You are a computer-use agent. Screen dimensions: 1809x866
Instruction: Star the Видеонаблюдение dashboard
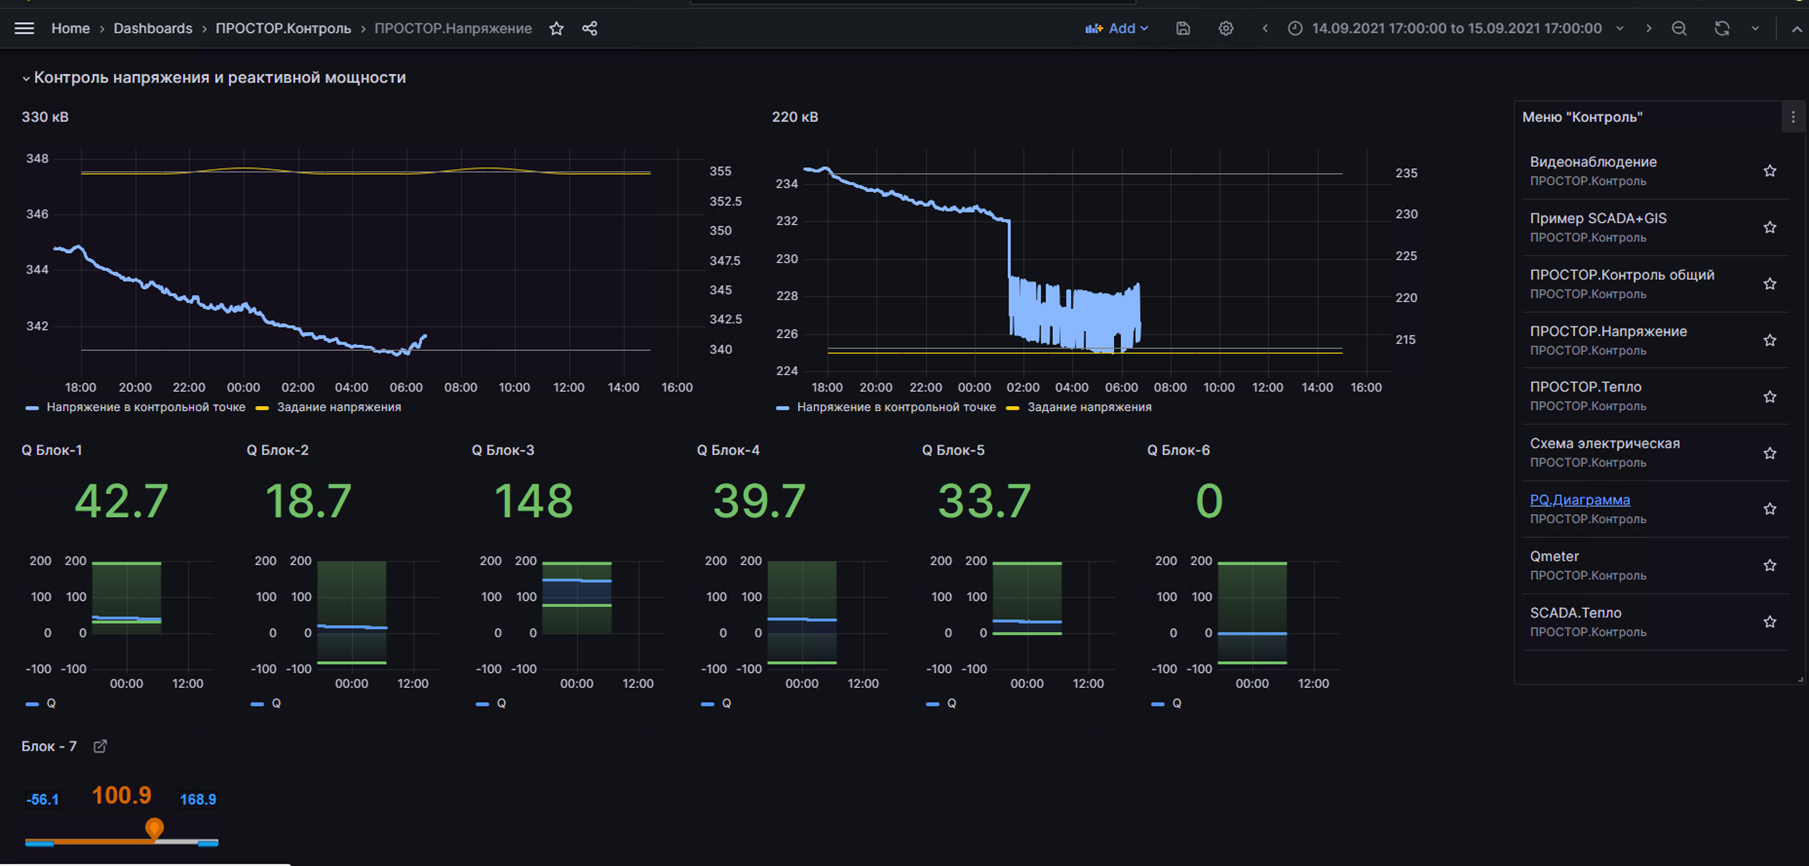[1769, 171]
